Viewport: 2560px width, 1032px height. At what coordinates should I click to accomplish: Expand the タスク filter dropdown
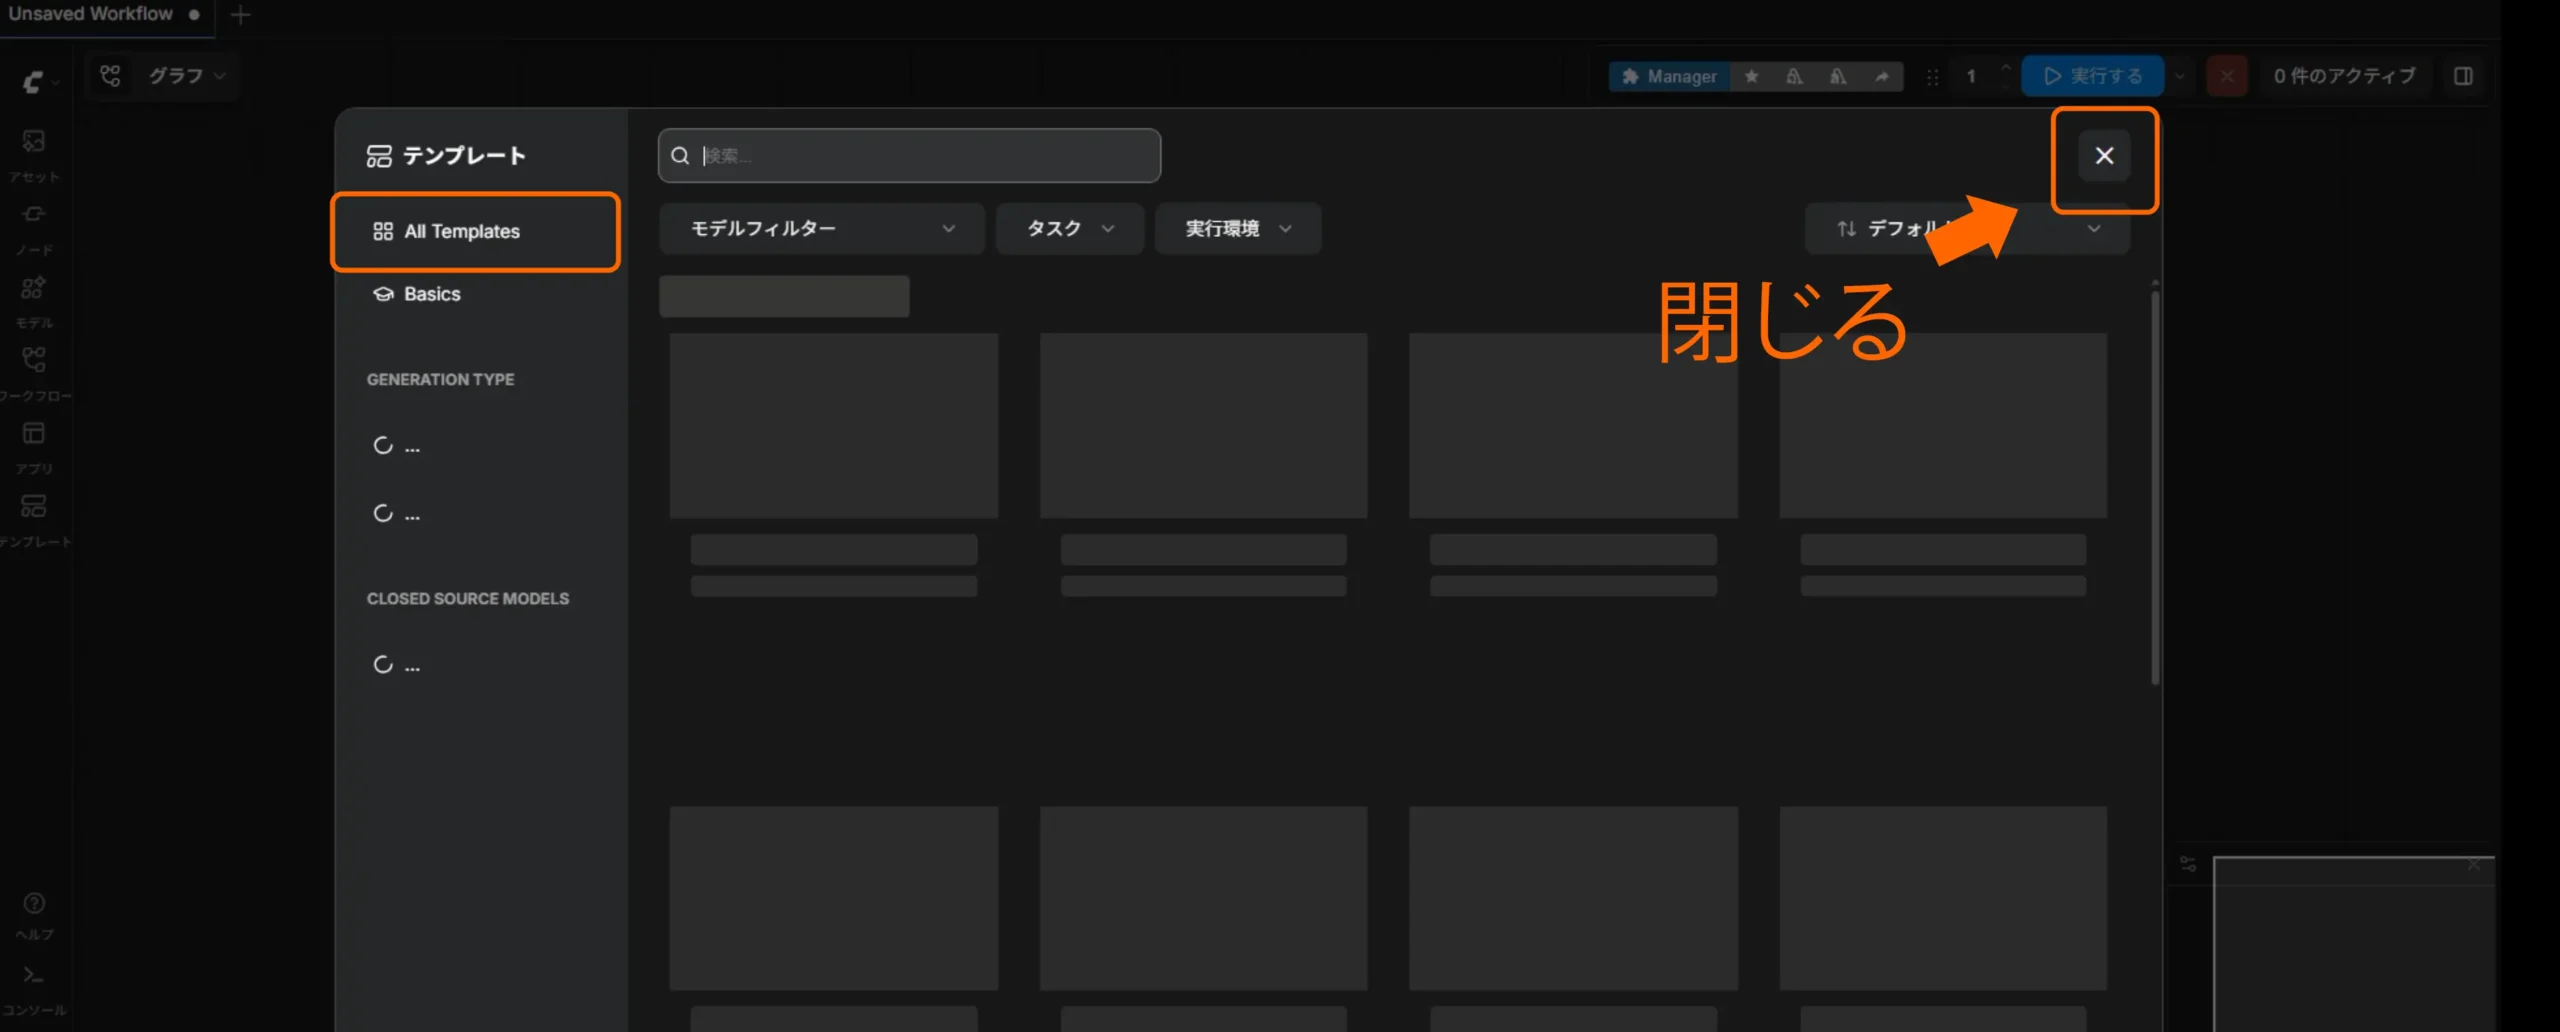coord(1069,229)
